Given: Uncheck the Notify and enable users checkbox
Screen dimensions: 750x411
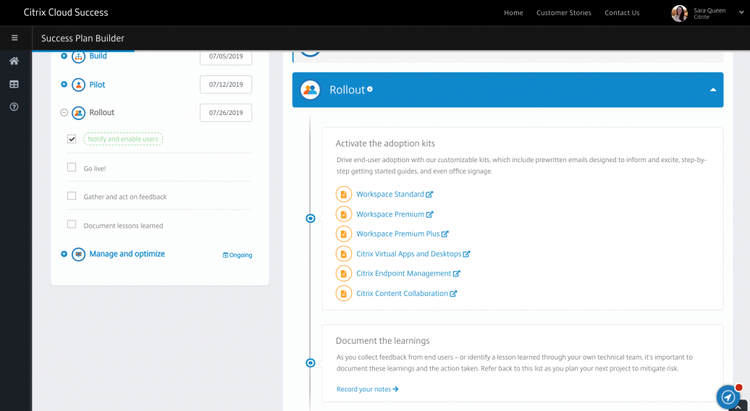Looking at the screenshot, I should (x=71, y=139).
